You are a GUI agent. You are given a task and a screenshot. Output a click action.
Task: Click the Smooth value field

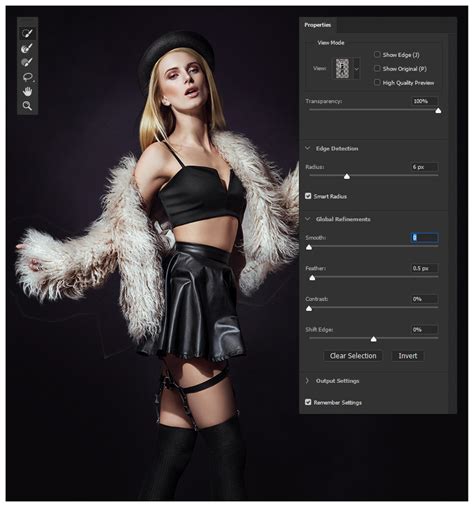click(x=425, y=237)
